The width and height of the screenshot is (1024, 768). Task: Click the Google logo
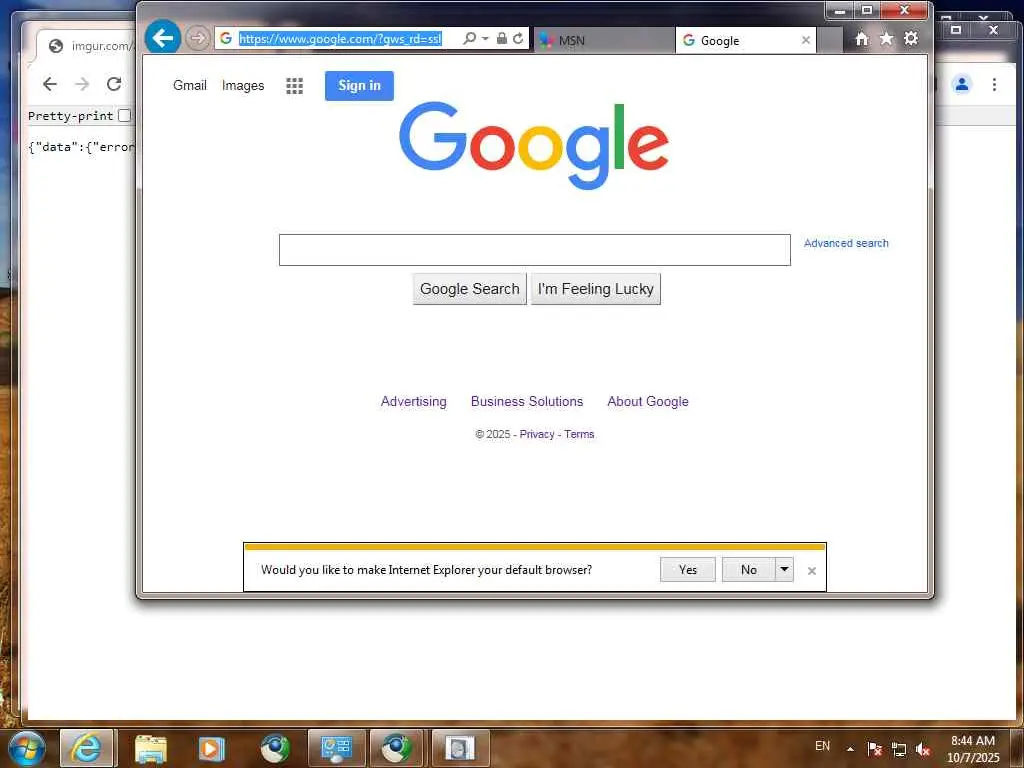coord(534,146)
